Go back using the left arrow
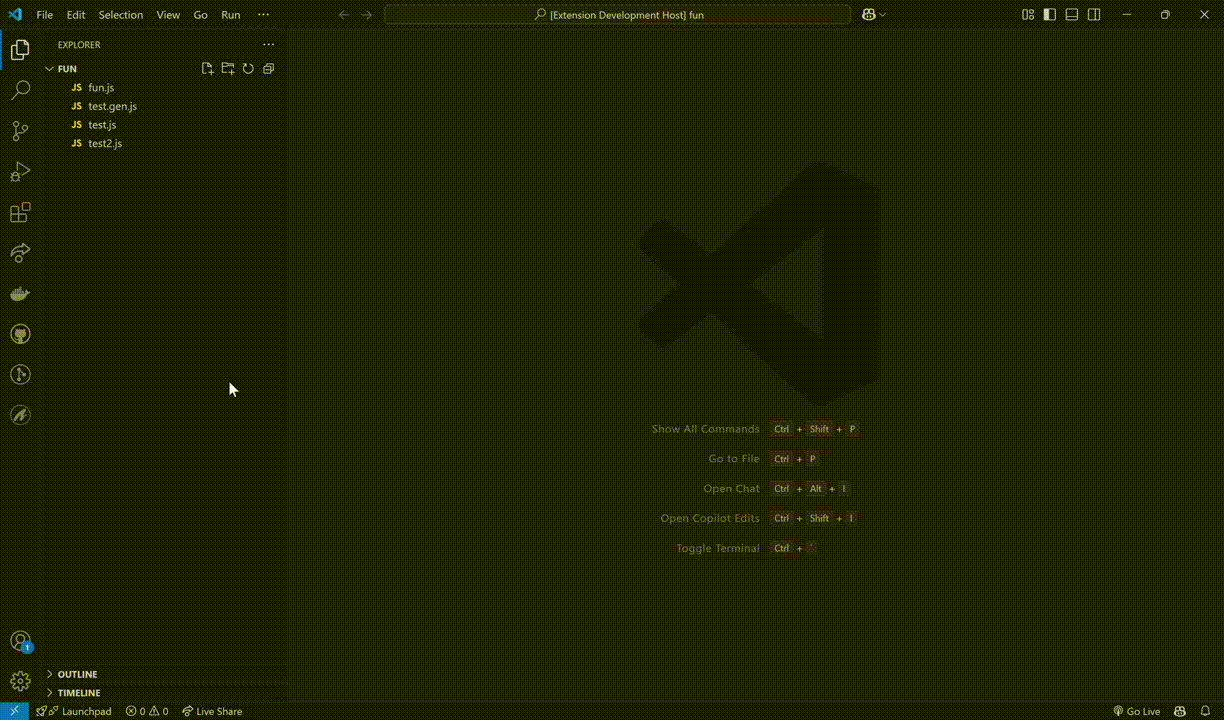 (344, 15)
